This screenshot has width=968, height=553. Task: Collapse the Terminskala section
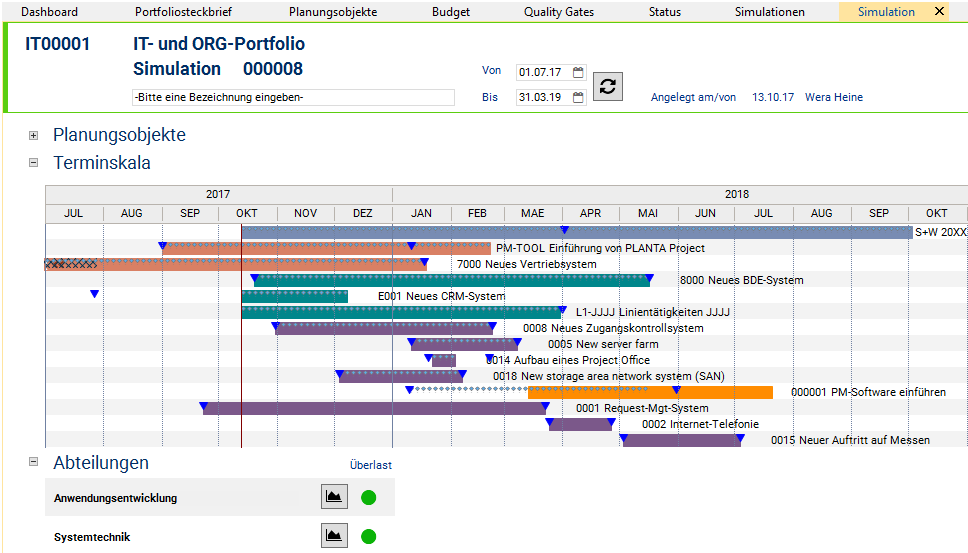33,162
